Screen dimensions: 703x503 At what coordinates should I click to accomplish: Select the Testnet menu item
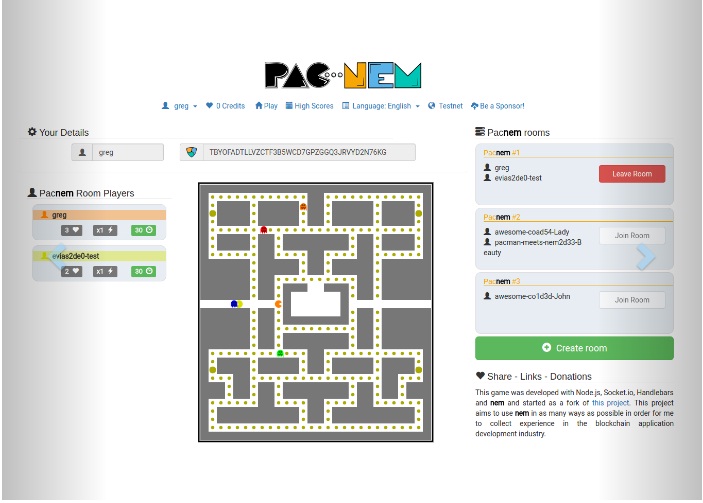[445, 106]
